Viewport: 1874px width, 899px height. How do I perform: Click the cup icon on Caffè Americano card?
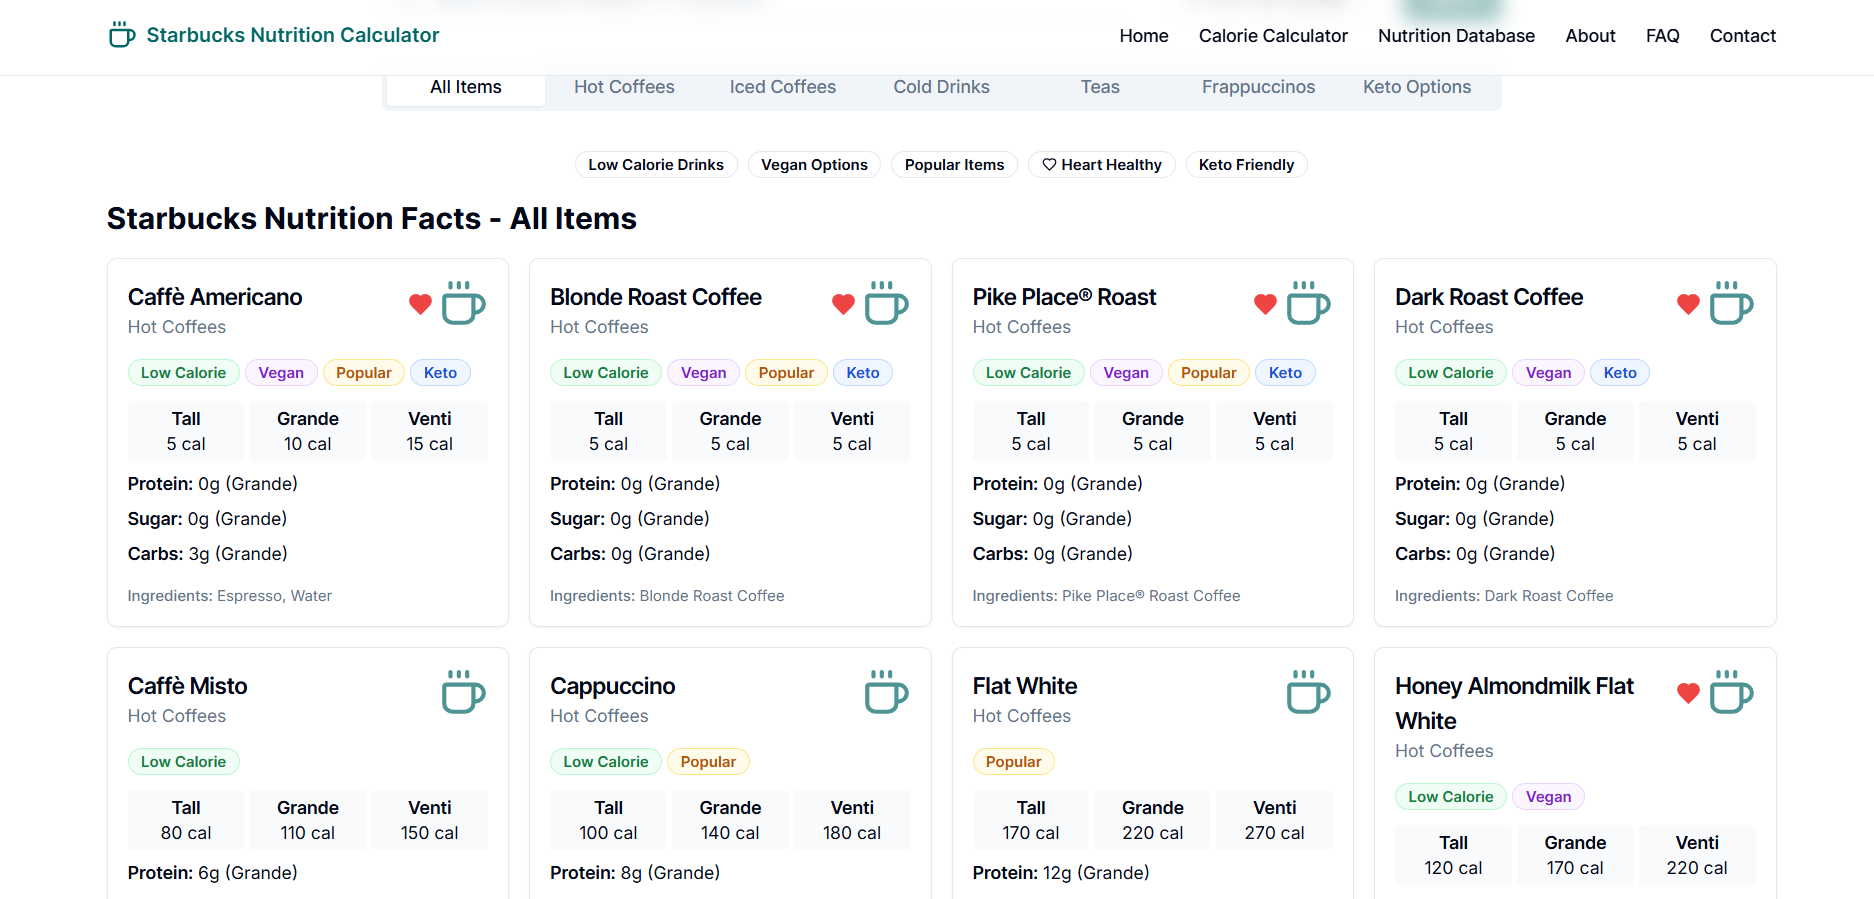[x=464, y=303]
